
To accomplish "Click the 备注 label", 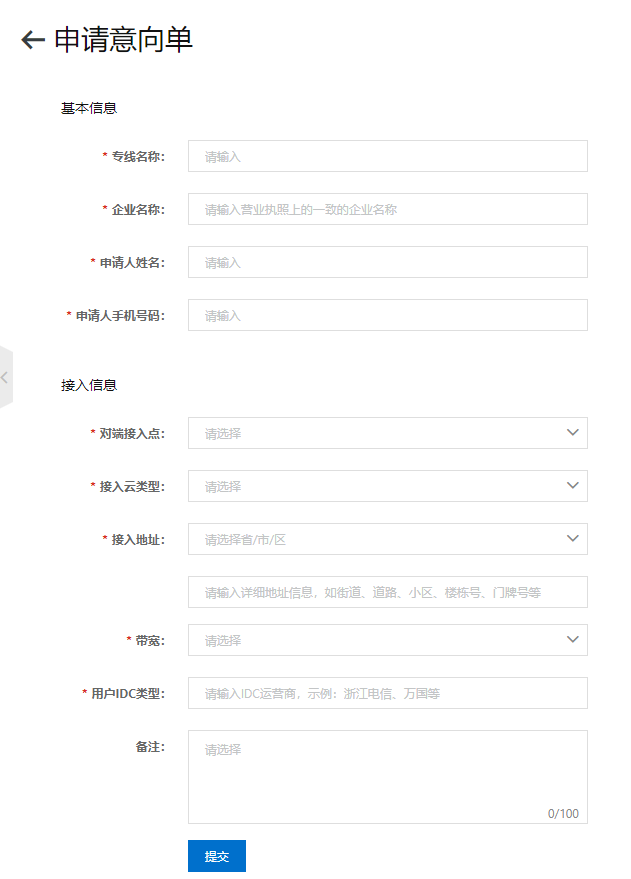I will tap(150, 747).
